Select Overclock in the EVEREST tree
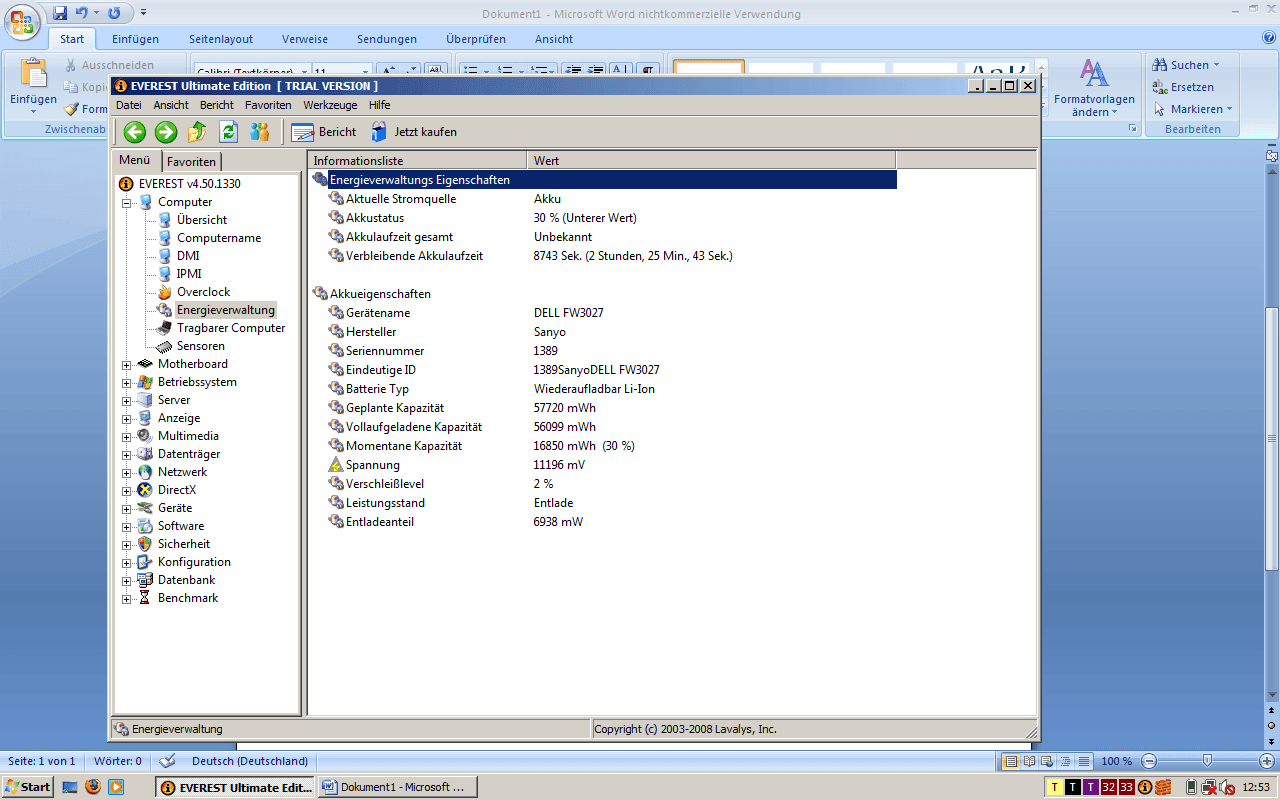The image size is (1280, 800). click(x=203, y=292)
